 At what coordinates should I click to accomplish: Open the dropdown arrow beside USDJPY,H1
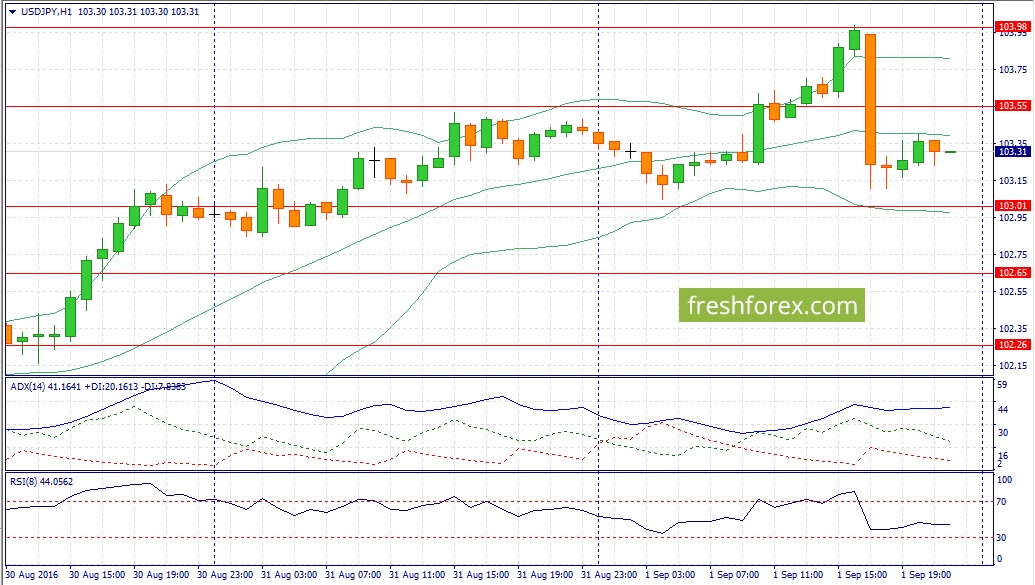click(x=12, y=12)
